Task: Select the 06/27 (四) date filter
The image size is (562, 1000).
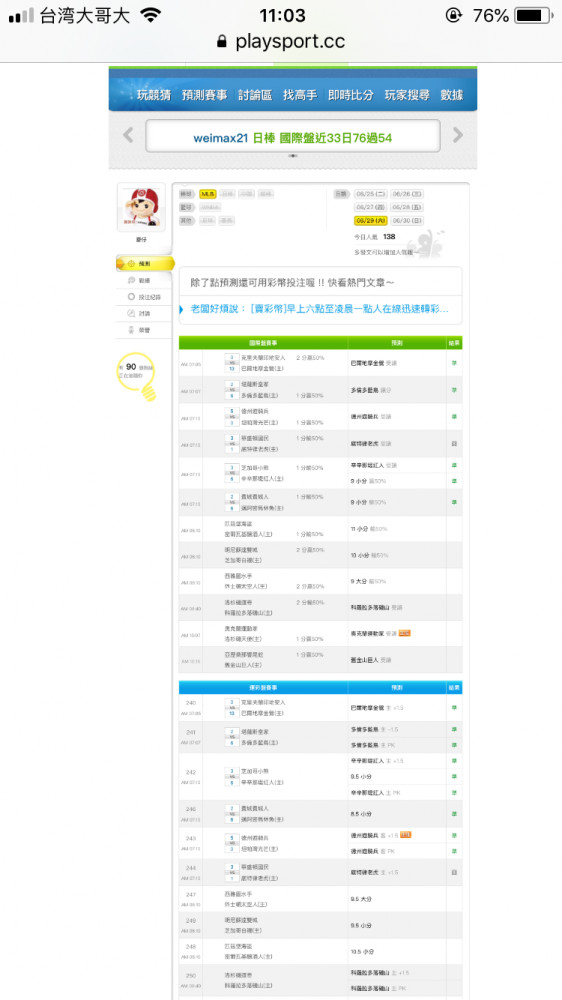Action: (371, 207)
